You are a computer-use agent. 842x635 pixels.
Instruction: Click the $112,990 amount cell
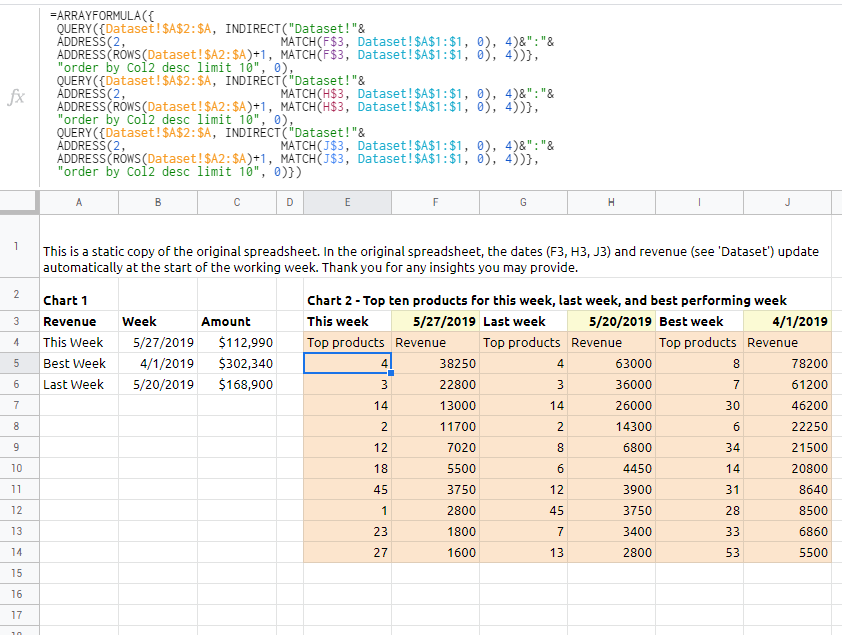(237, 342)
